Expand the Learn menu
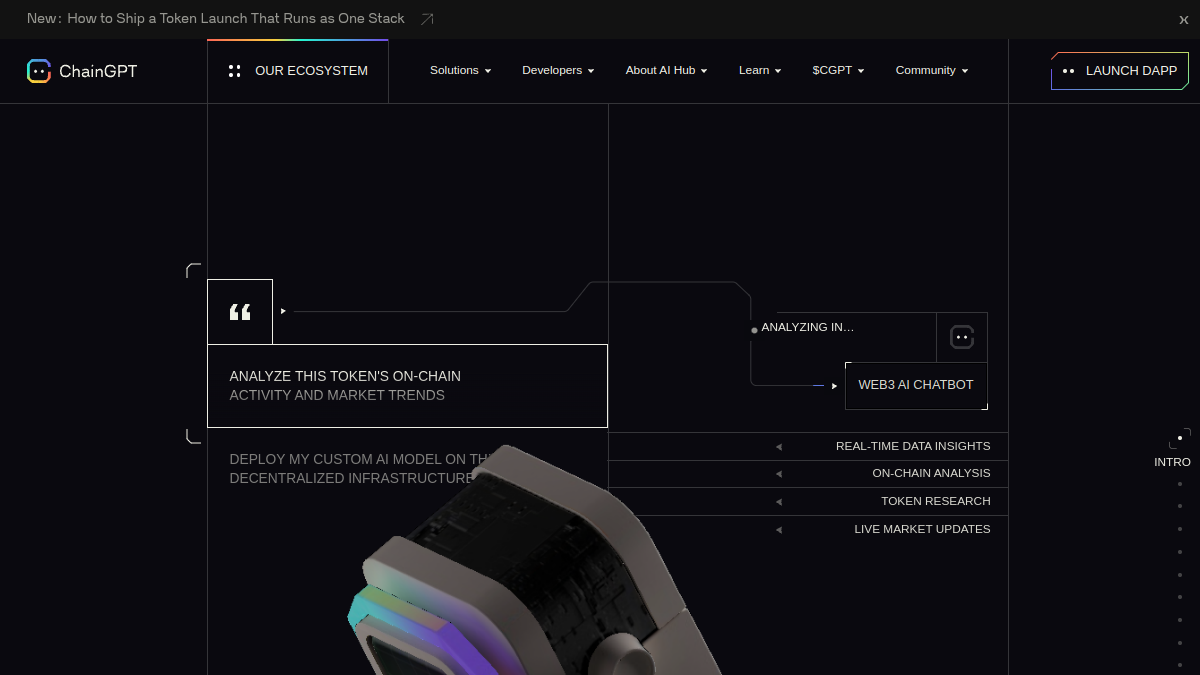 pos(760,71)
